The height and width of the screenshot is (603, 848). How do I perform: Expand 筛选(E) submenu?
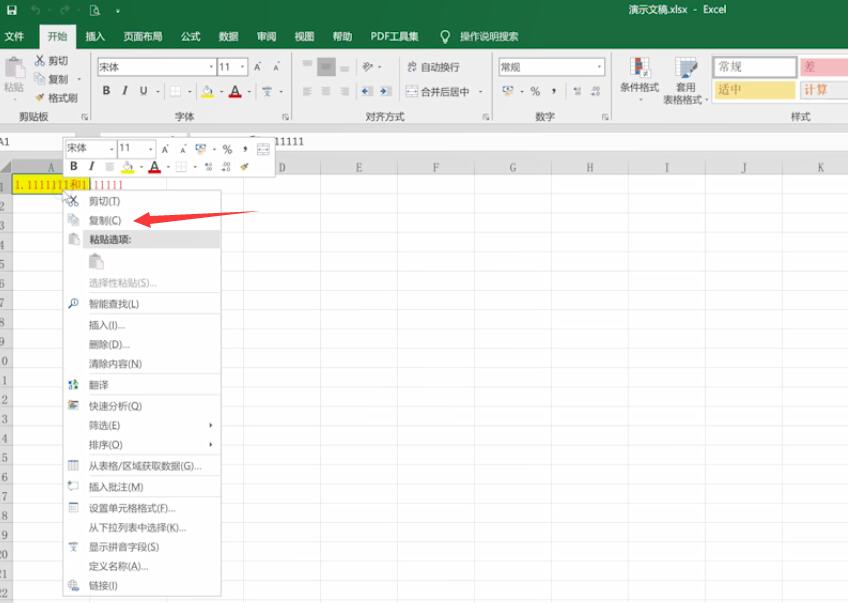click(x=142, y=426)
